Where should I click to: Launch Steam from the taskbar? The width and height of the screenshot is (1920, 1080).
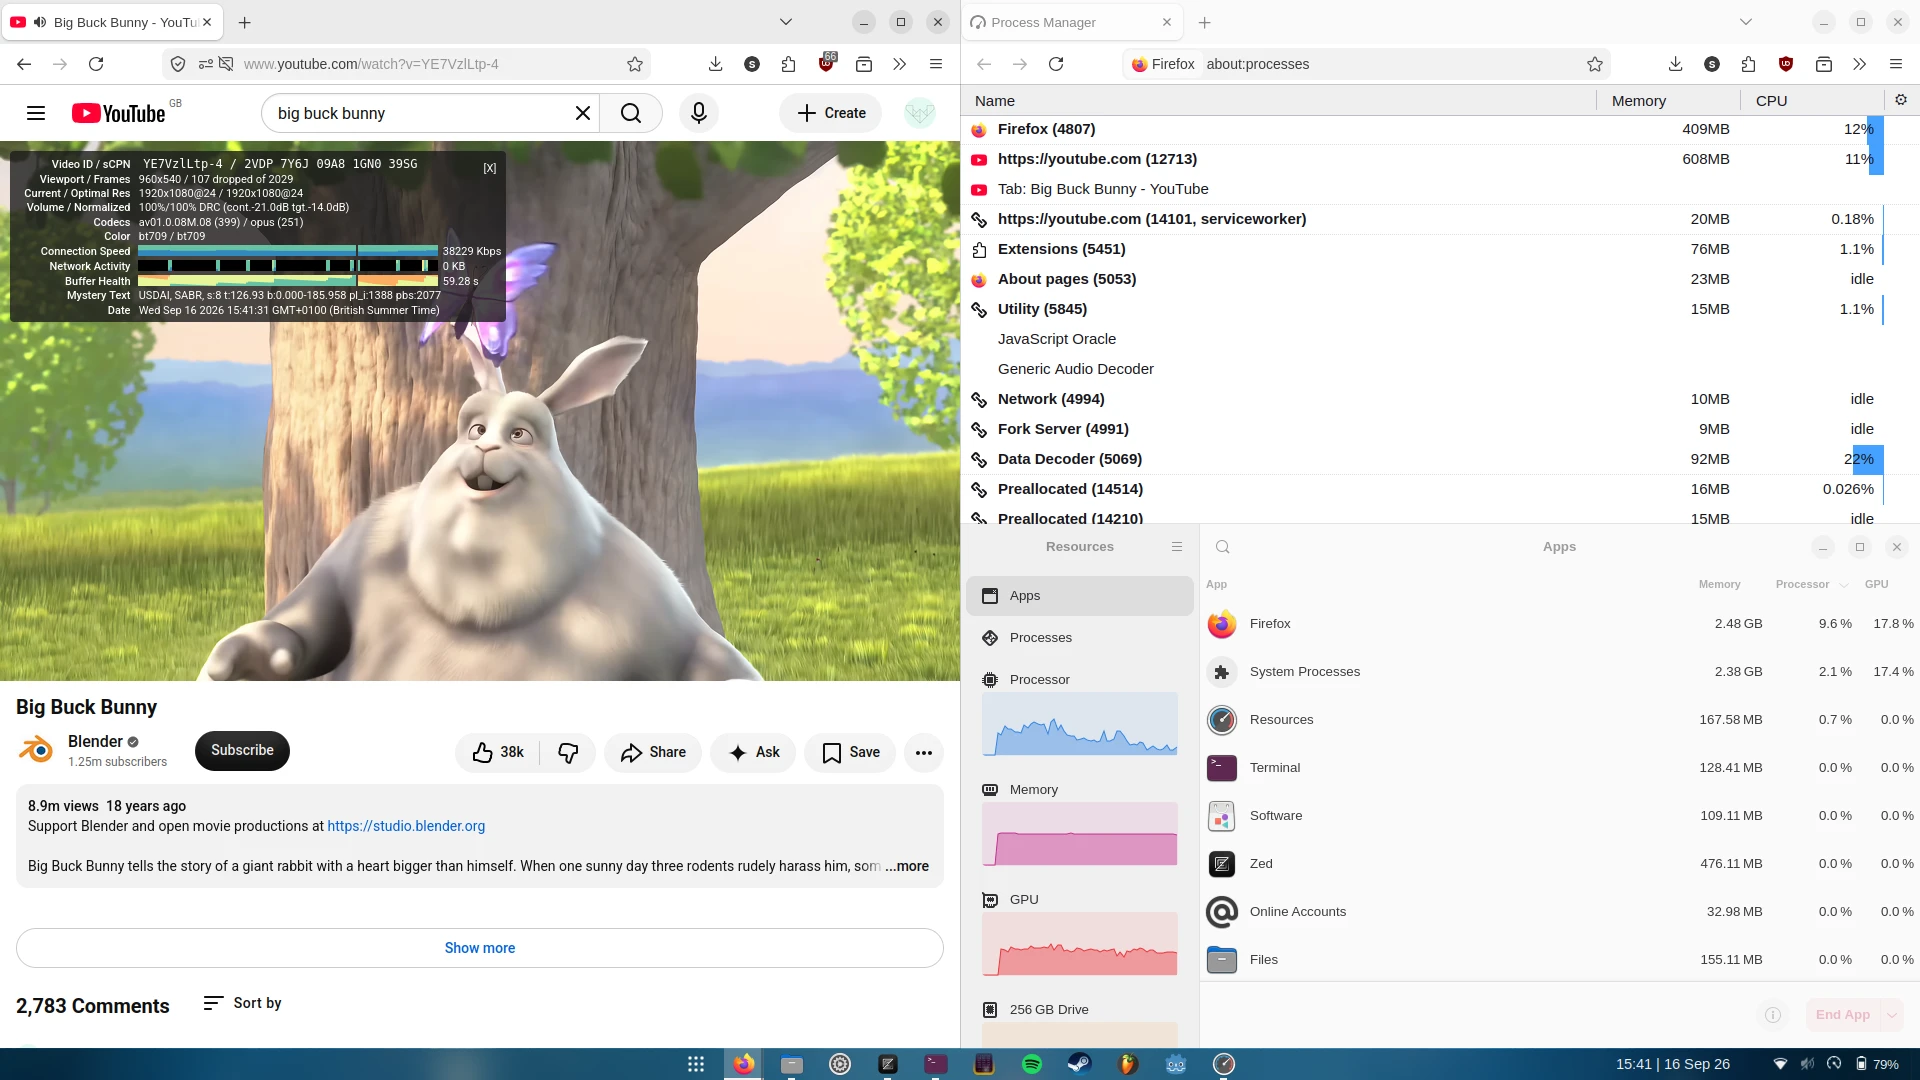(1080, 1064)
